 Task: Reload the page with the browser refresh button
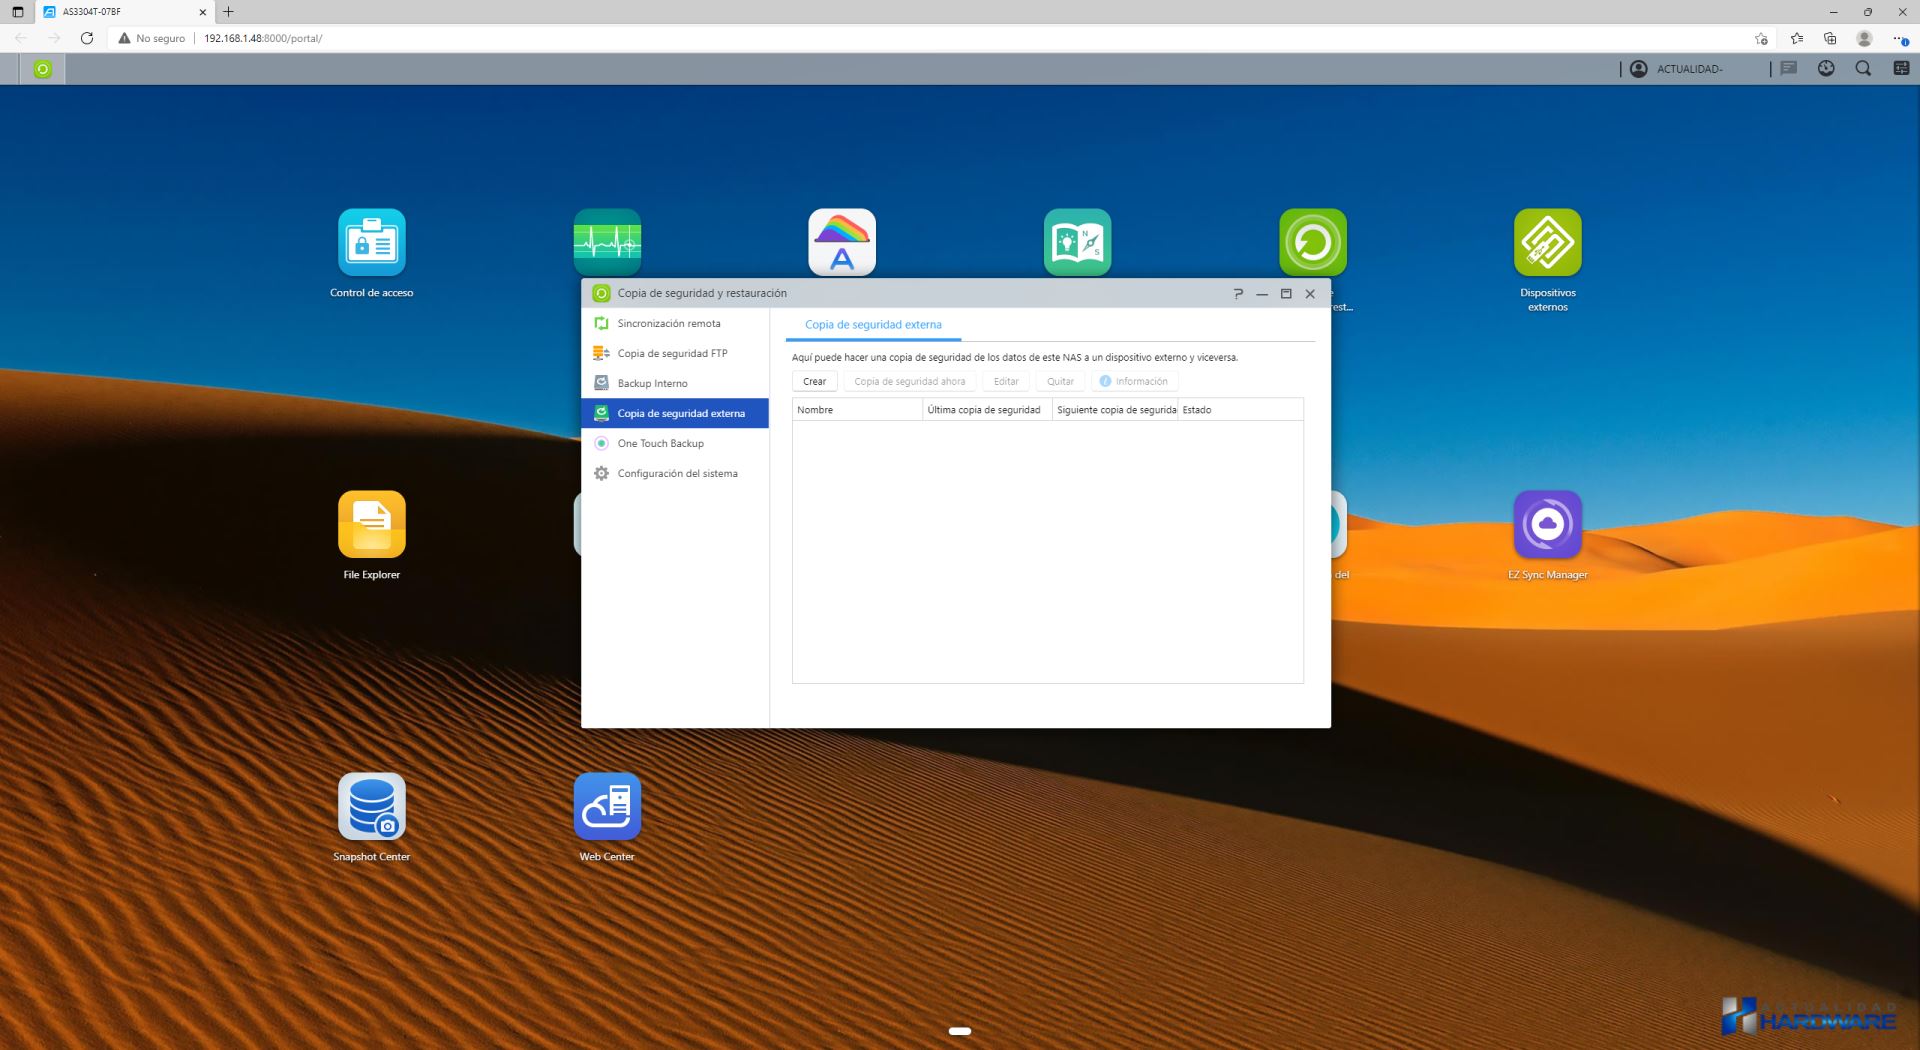(x=87, y=38)
